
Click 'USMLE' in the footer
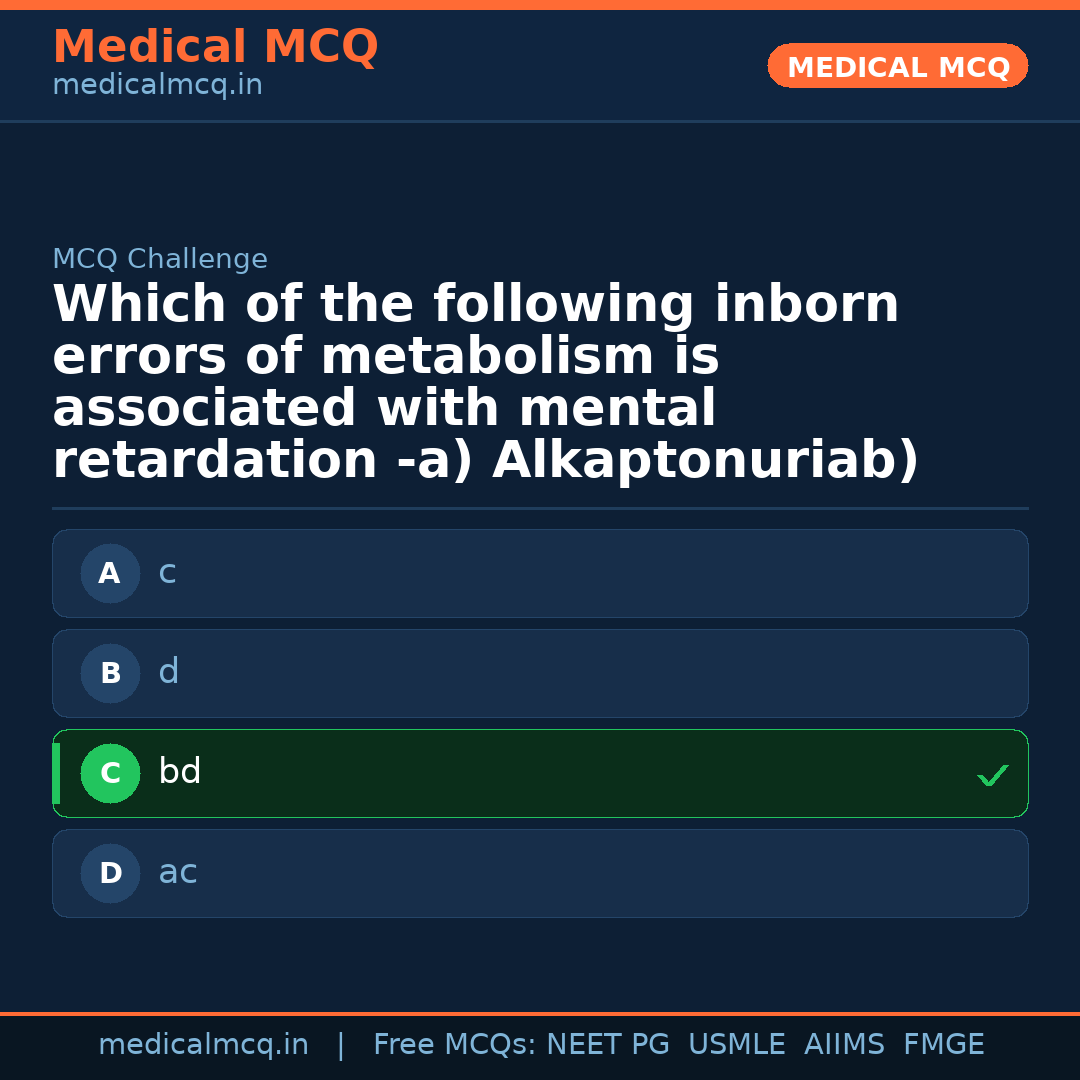(x=736, y=1045)
